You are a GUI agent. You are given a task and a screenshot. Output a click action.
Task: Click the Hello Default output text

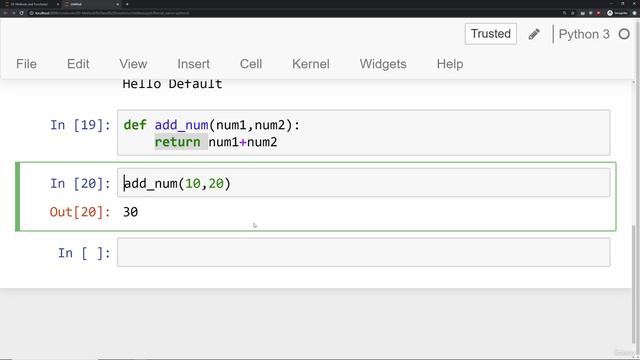pos(172,84)
